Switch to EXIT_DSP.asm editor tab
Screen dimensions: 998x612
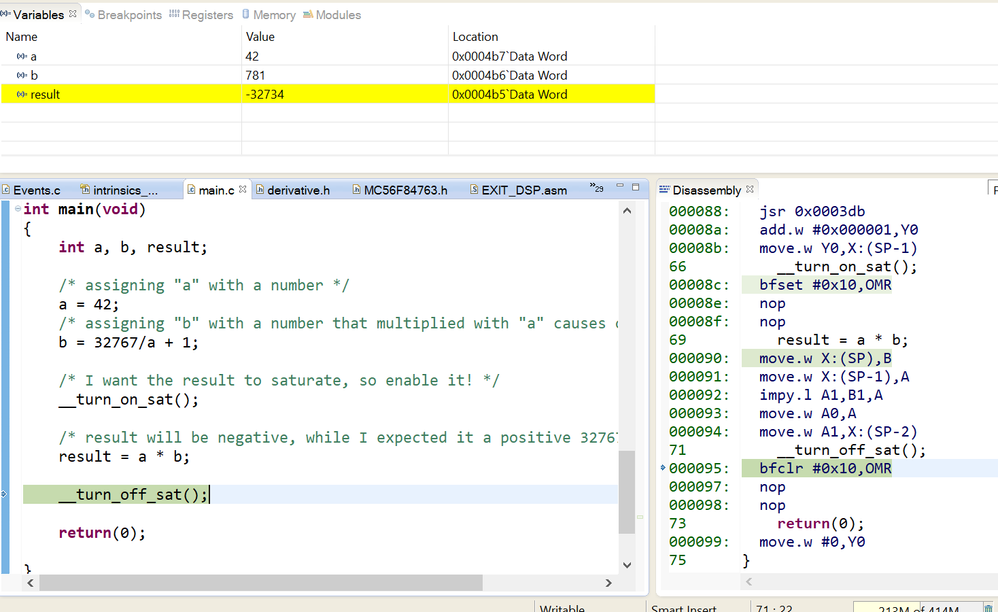(518, 190)
